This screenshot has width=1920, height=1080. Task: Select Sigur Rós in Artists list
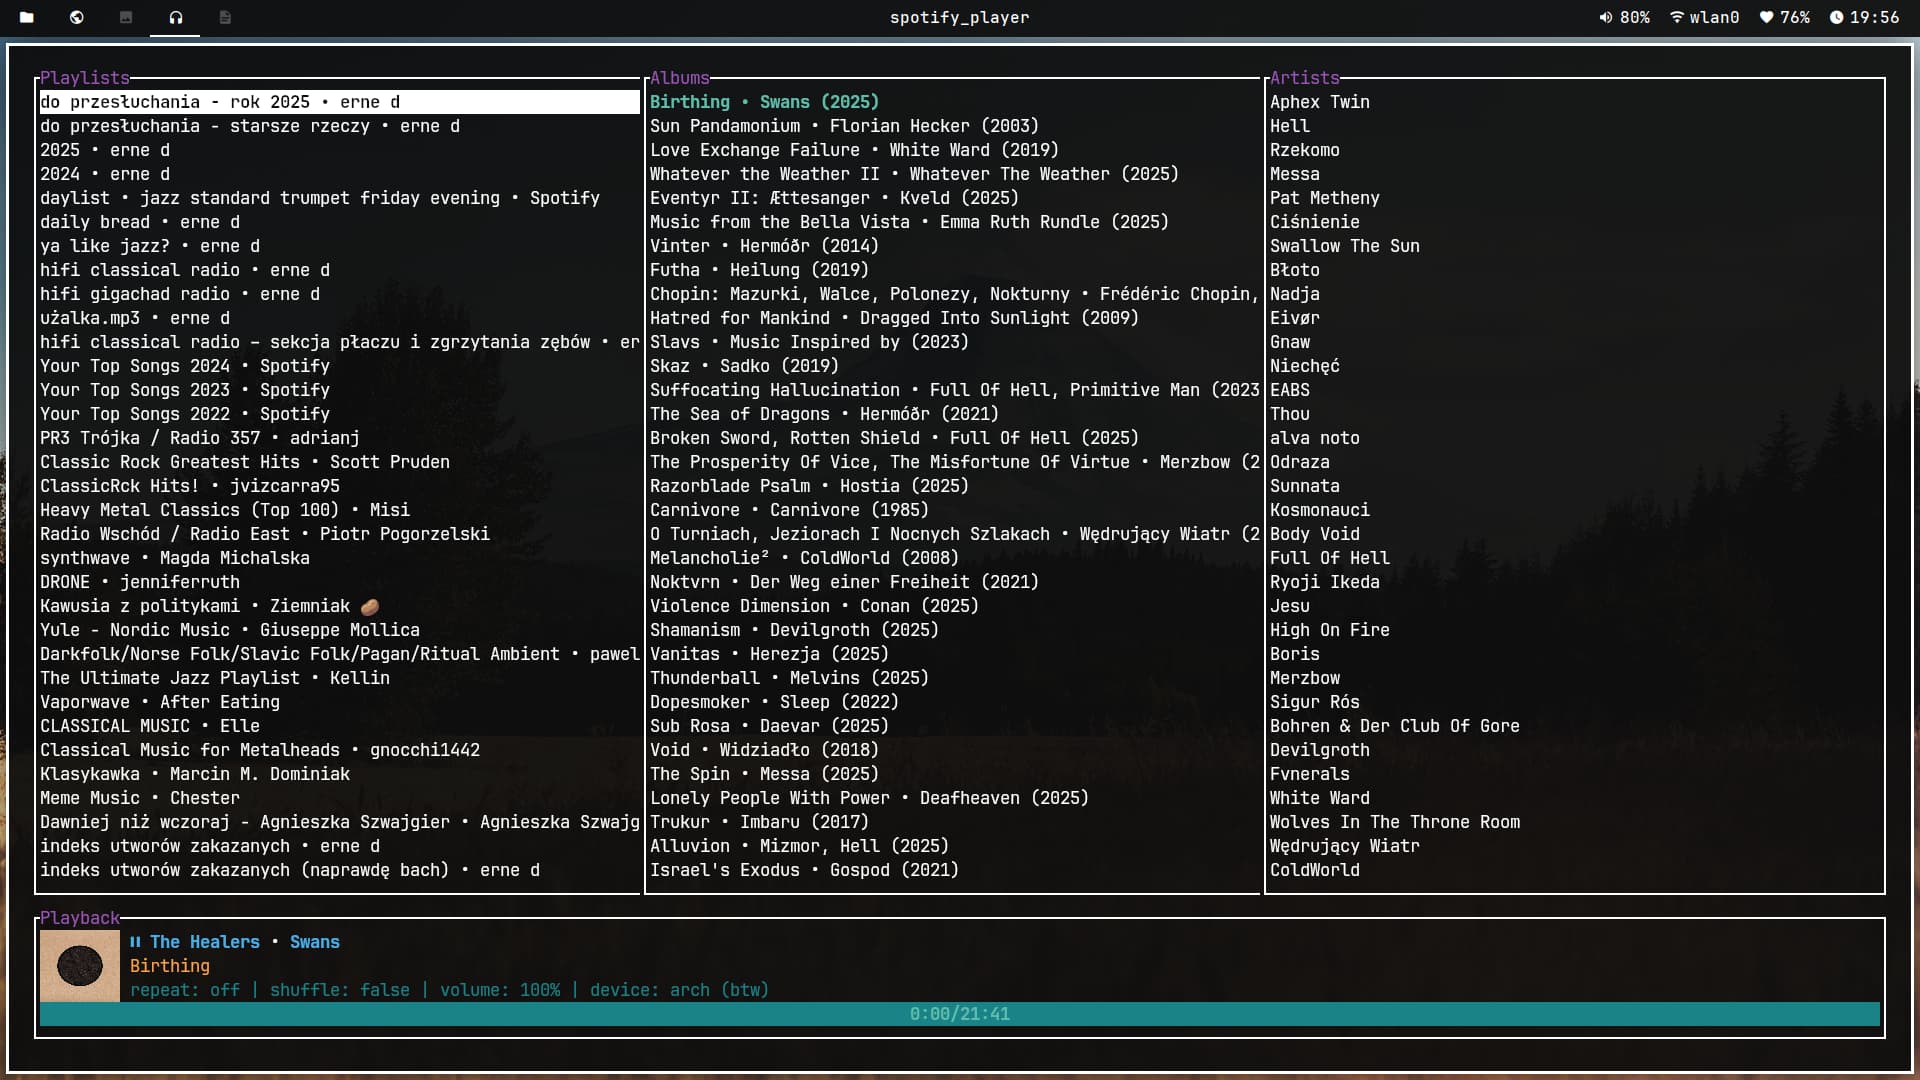click(x=1314, y=702)
